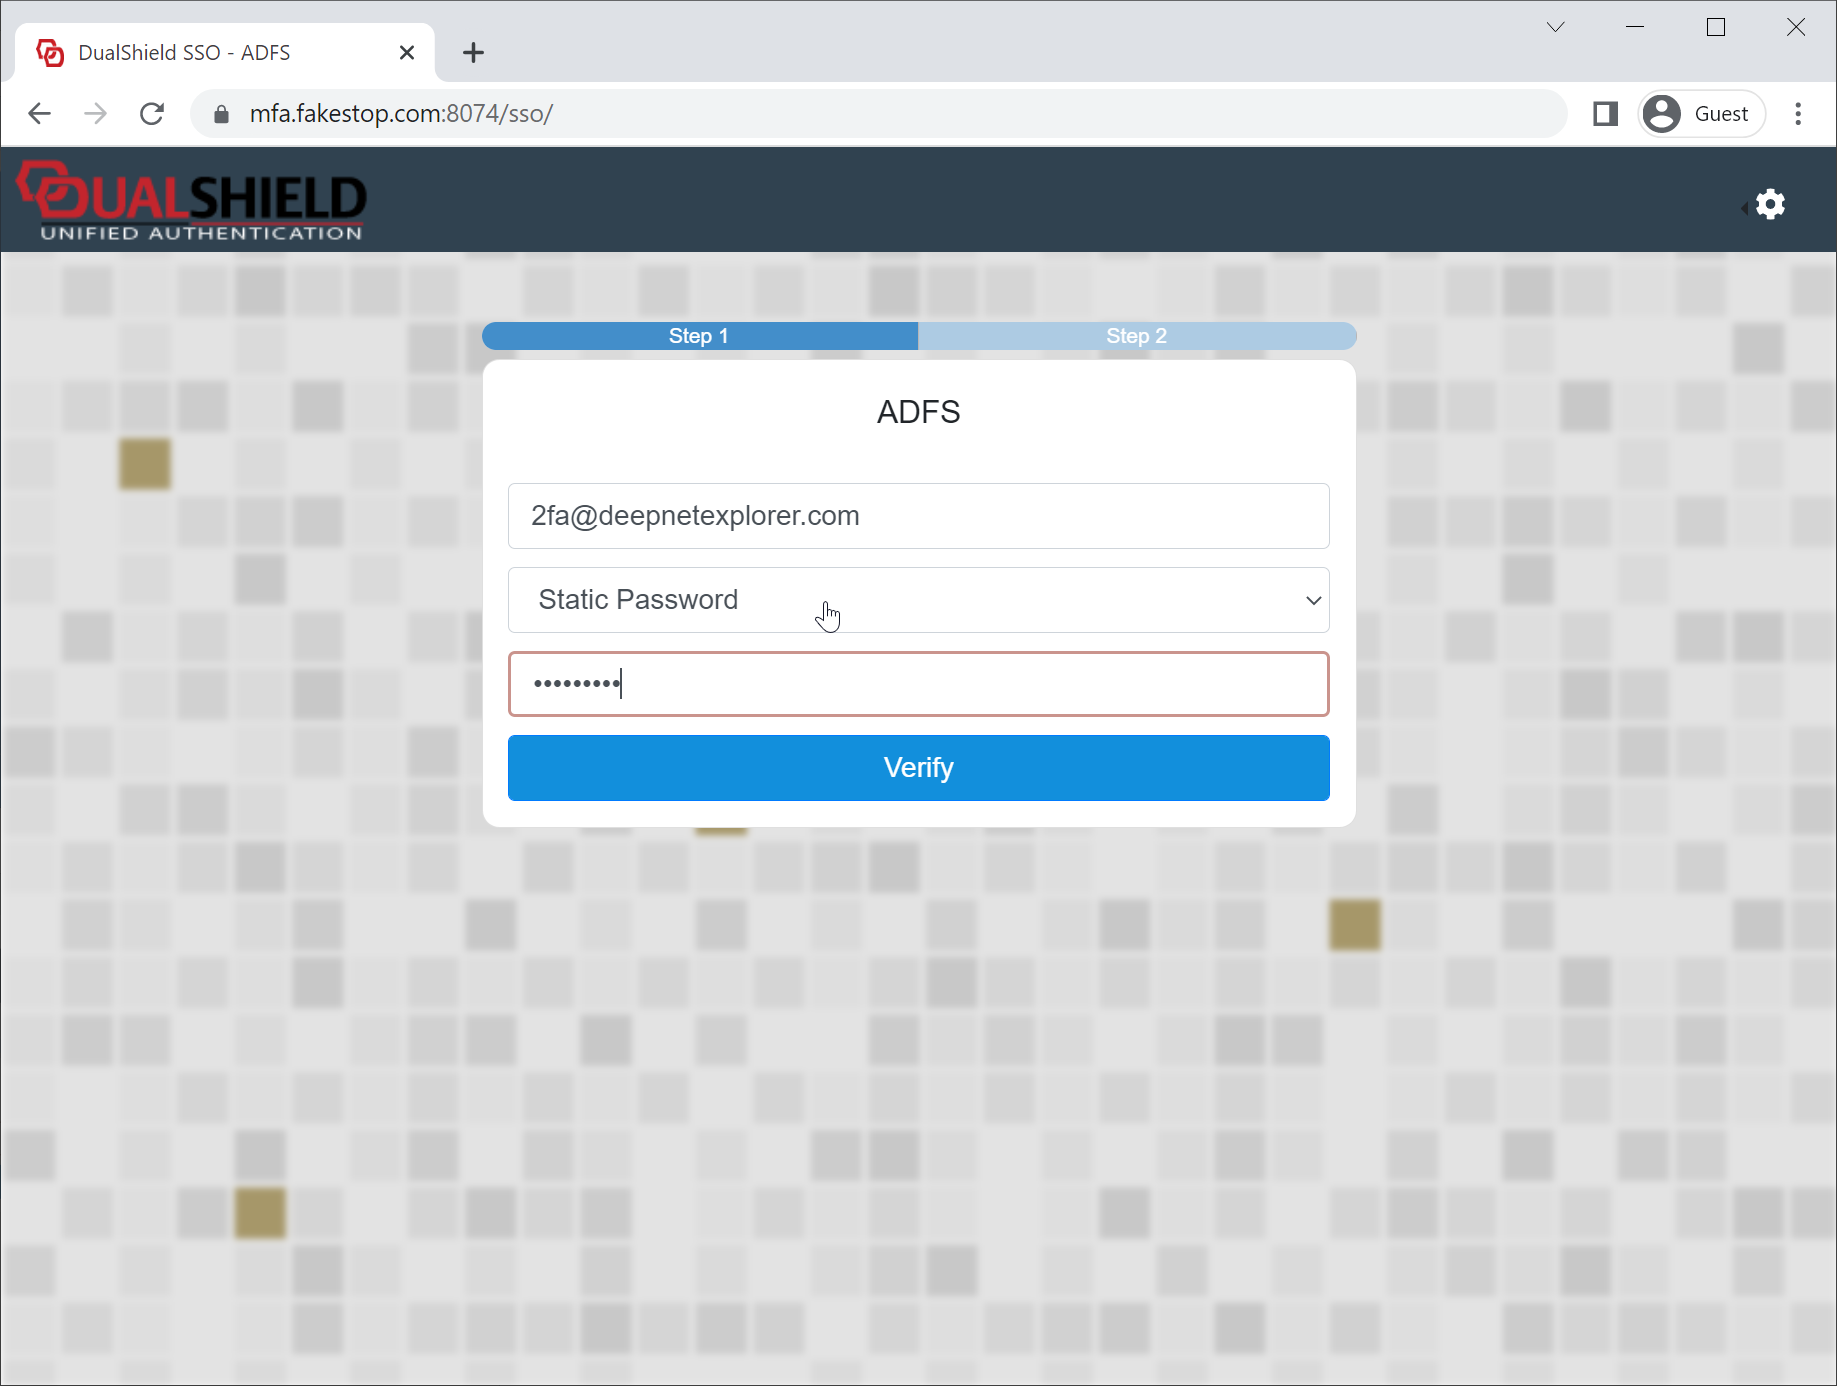
Task: Open the tab search chevron
Action: [1555, 27]
